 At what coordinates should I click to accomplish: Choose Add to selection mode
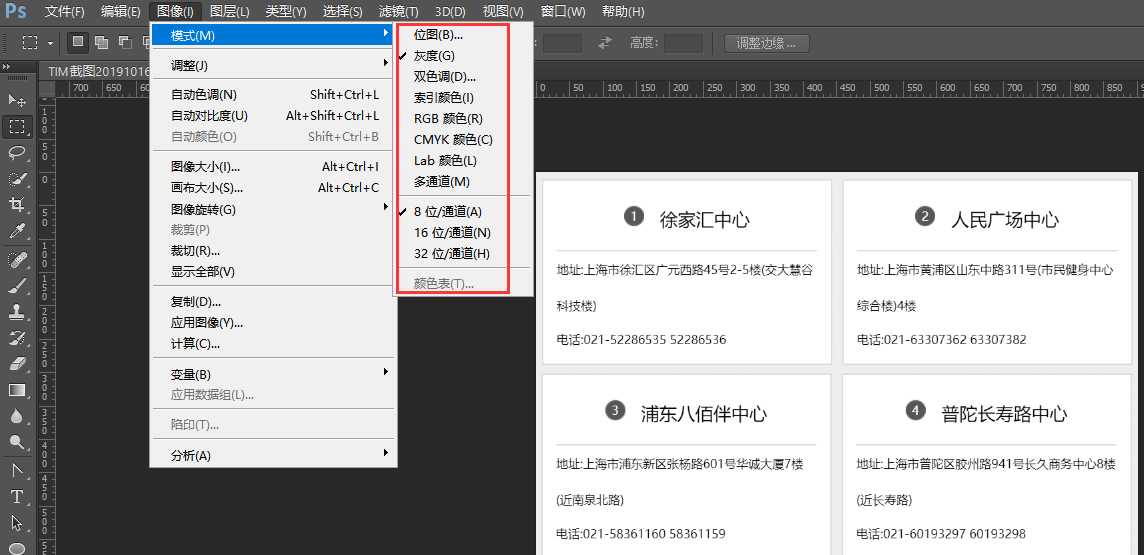point(101,42)
